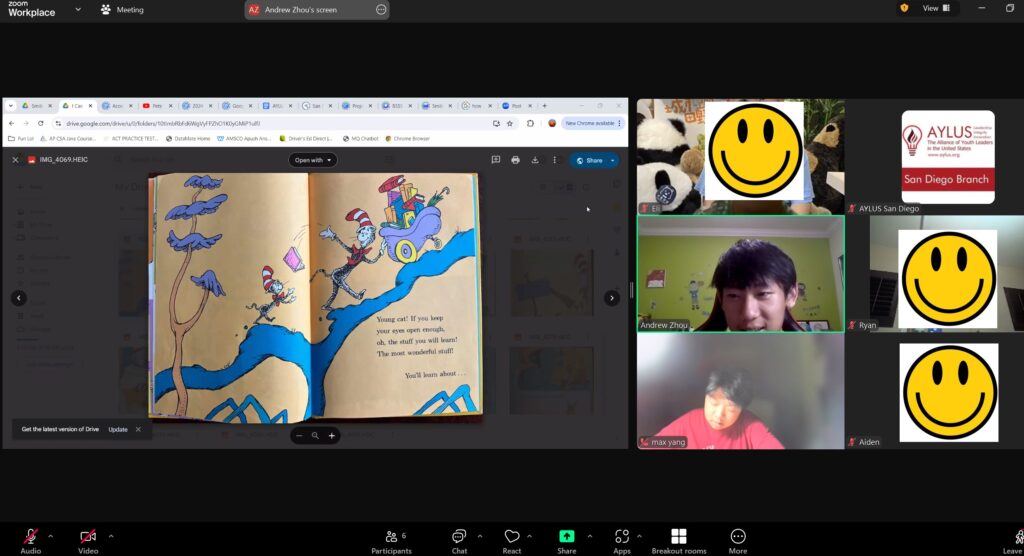The width and height of the screenshot is (1024, 556).
Task: Zoom out with the minus button
Action: (299, 436)
